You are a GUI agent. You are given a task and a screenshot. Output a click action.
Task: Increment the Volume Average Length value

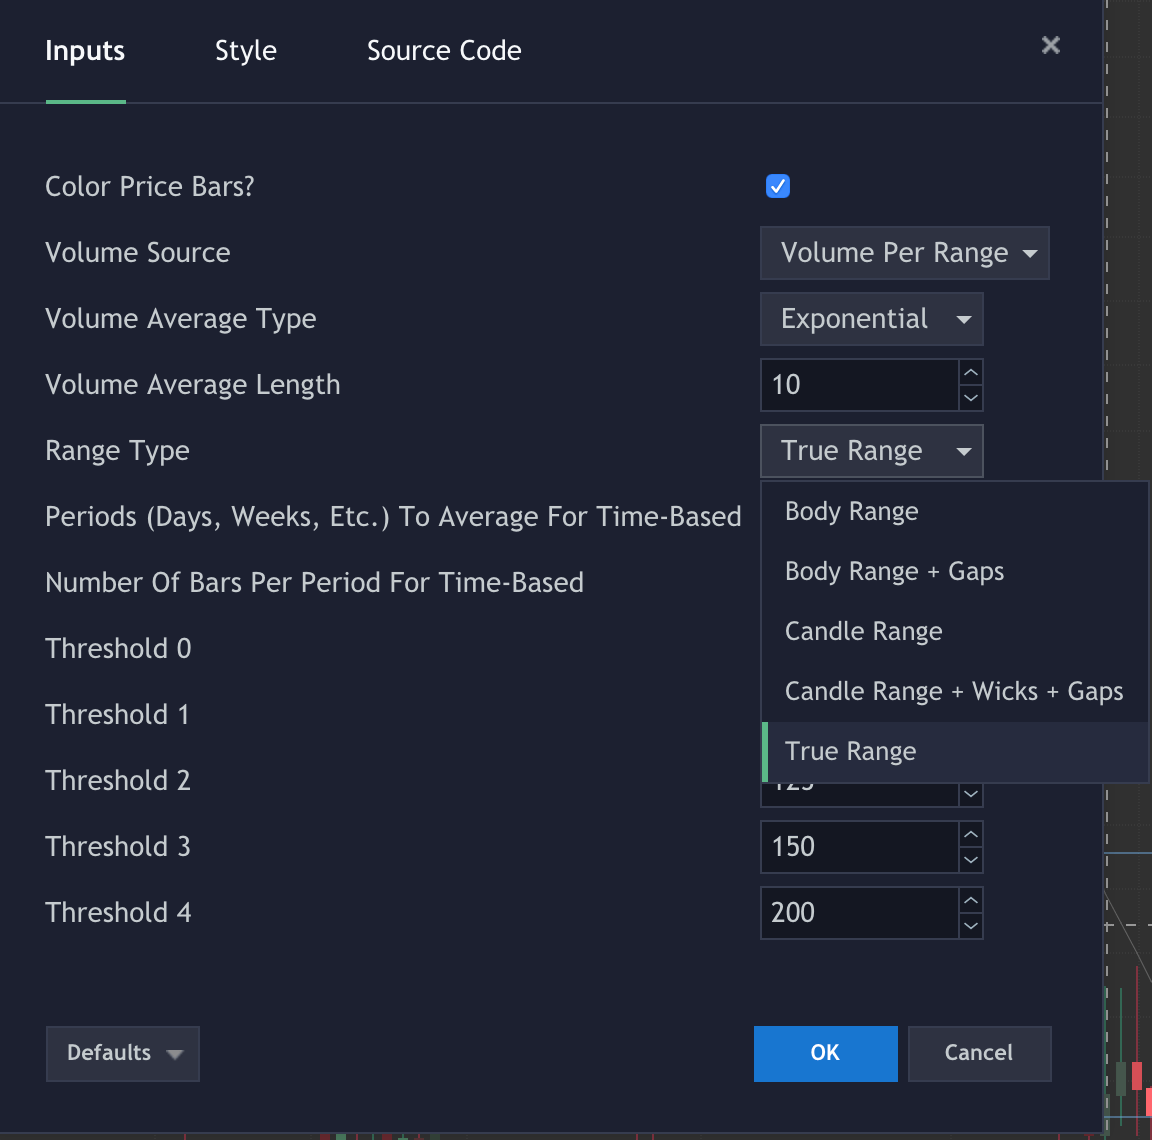(970, 373)
